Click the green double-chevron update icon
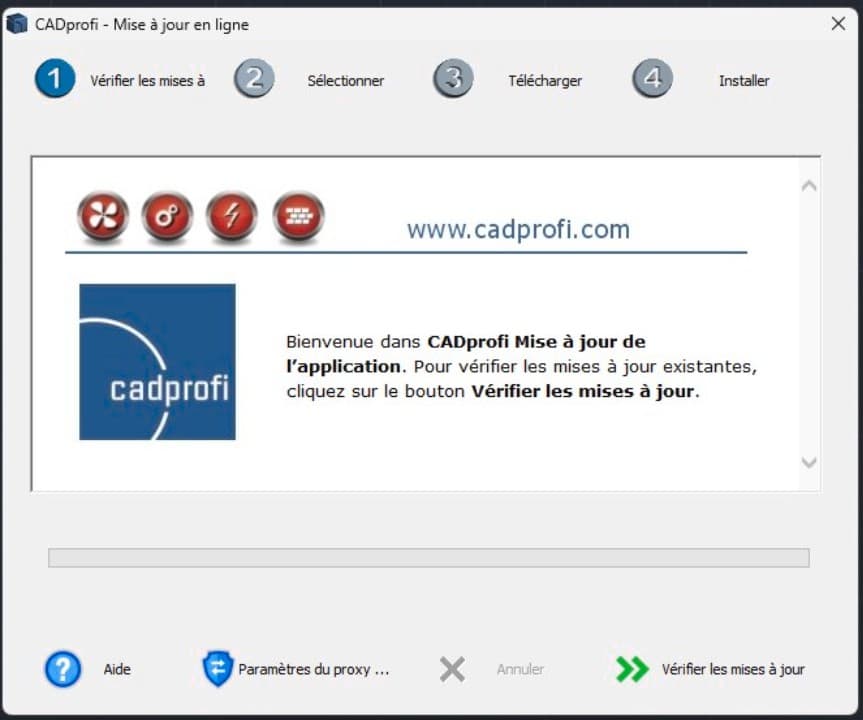 pyautogui.click(x=630, y=669)
